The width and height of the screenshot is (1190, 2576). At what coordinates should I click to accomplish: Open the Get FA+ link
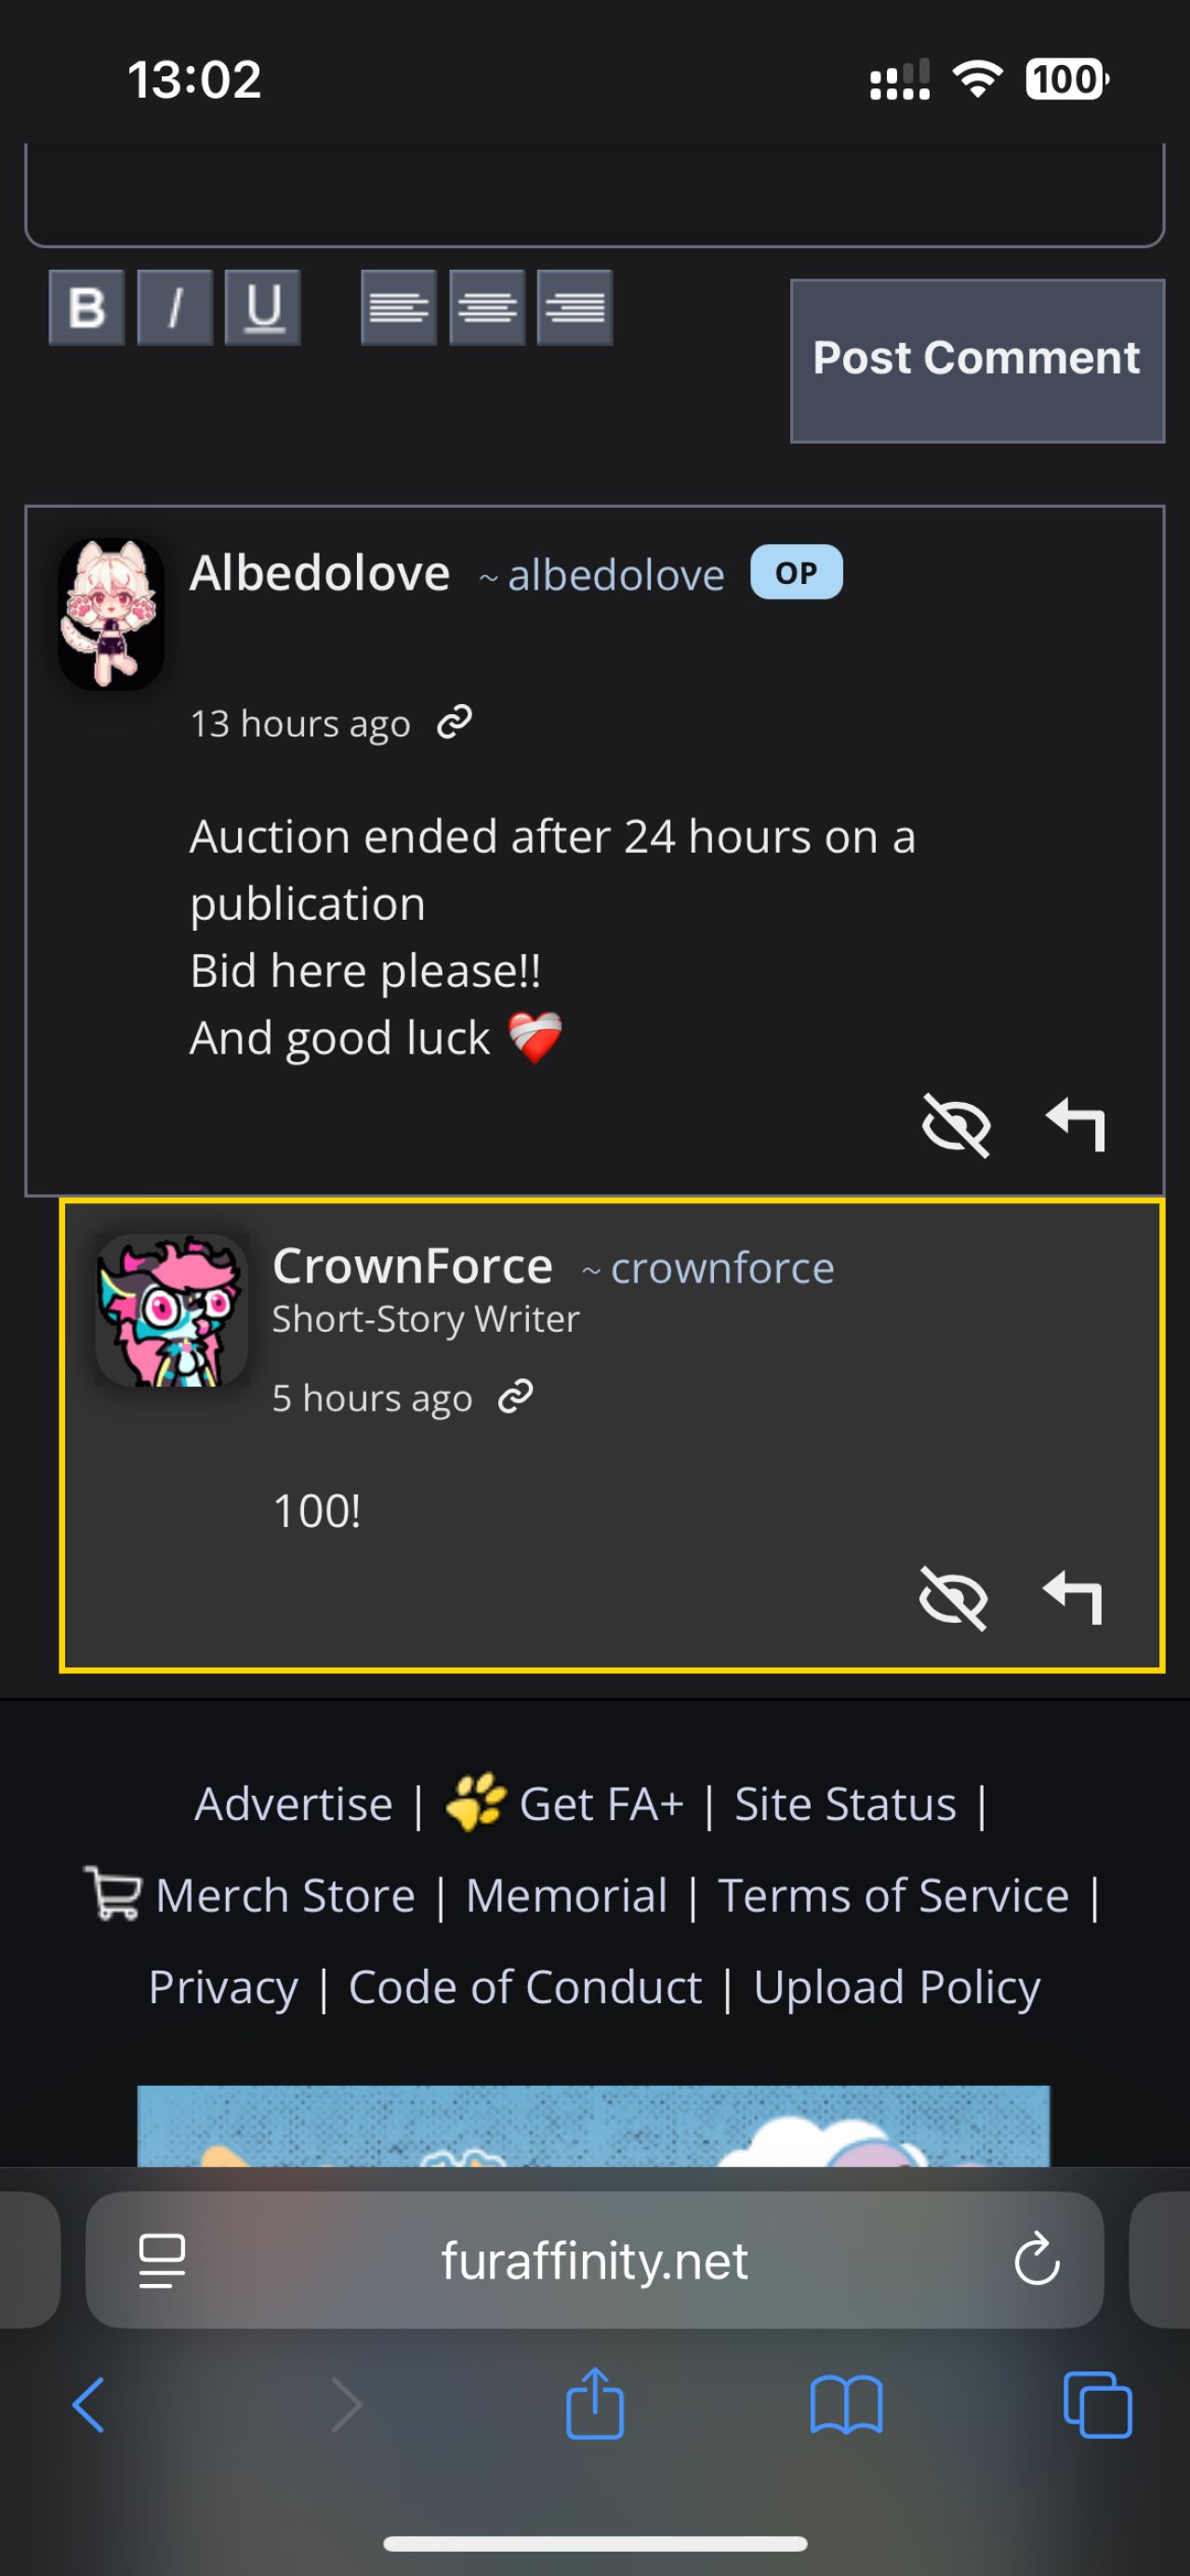click(x=565, y=1803)
